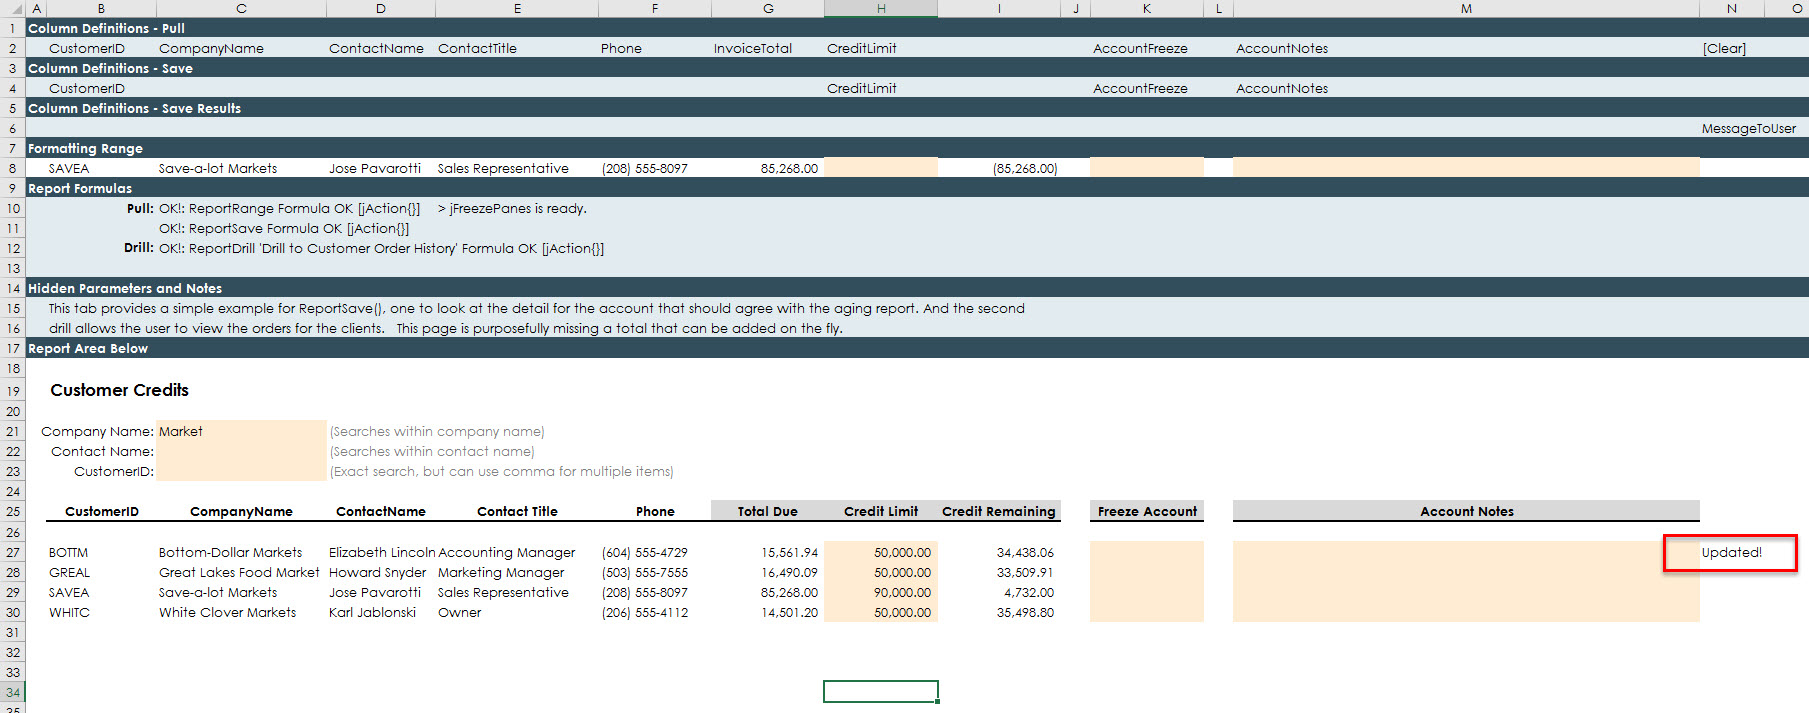Edit the 90,000.00 credit limit cell

881,592
